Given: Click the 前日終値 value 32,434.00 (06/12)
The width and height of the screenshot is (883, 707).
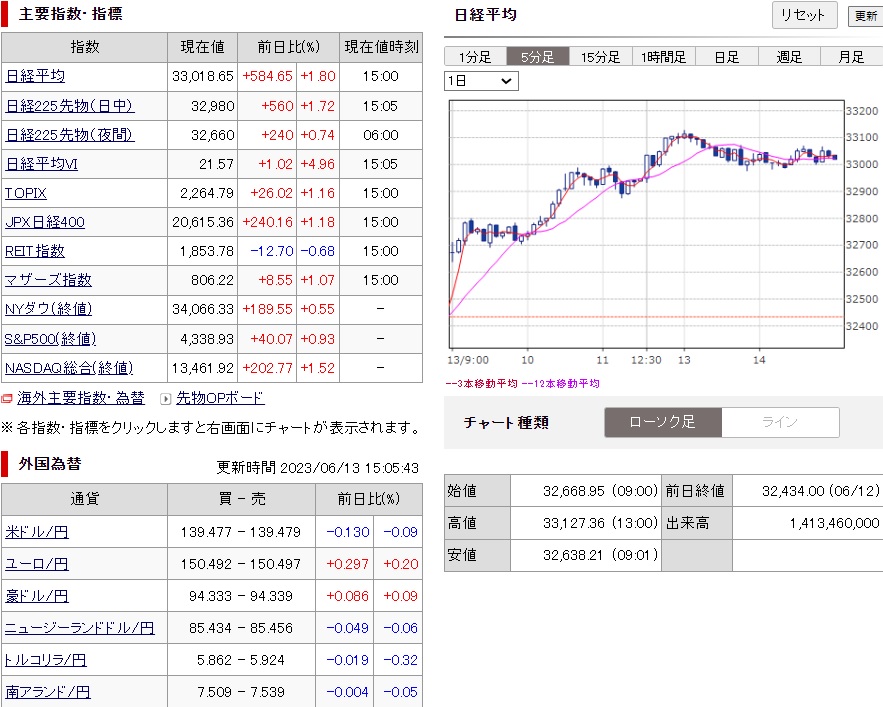Looking at the screenshot, I should click(820, 491).
